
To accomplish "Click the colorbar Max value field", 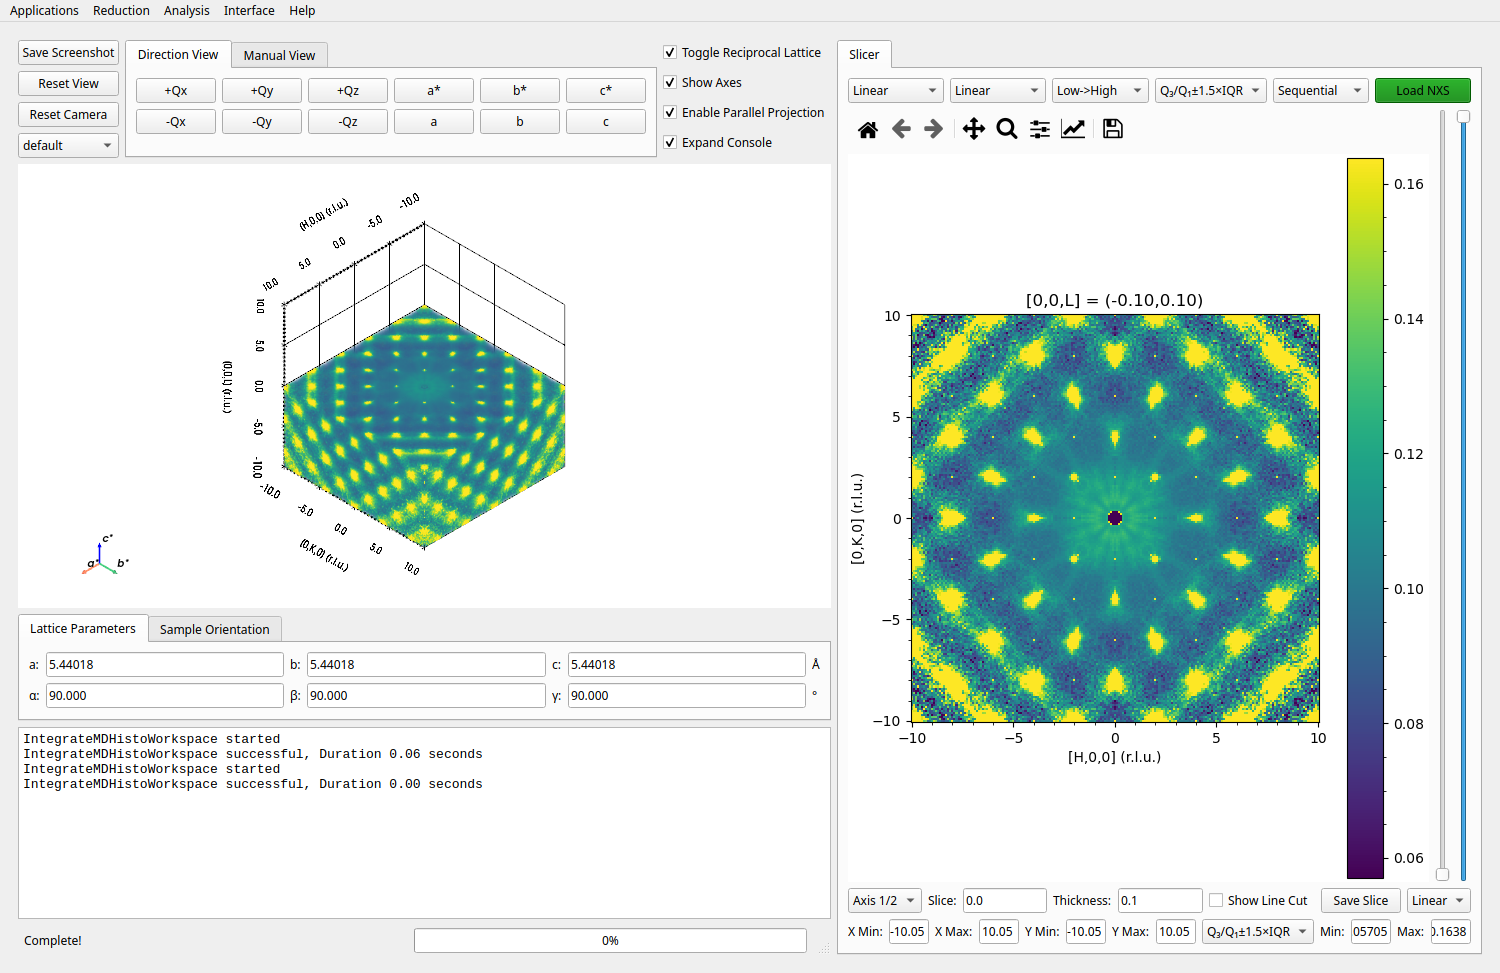I will 1450,931.
